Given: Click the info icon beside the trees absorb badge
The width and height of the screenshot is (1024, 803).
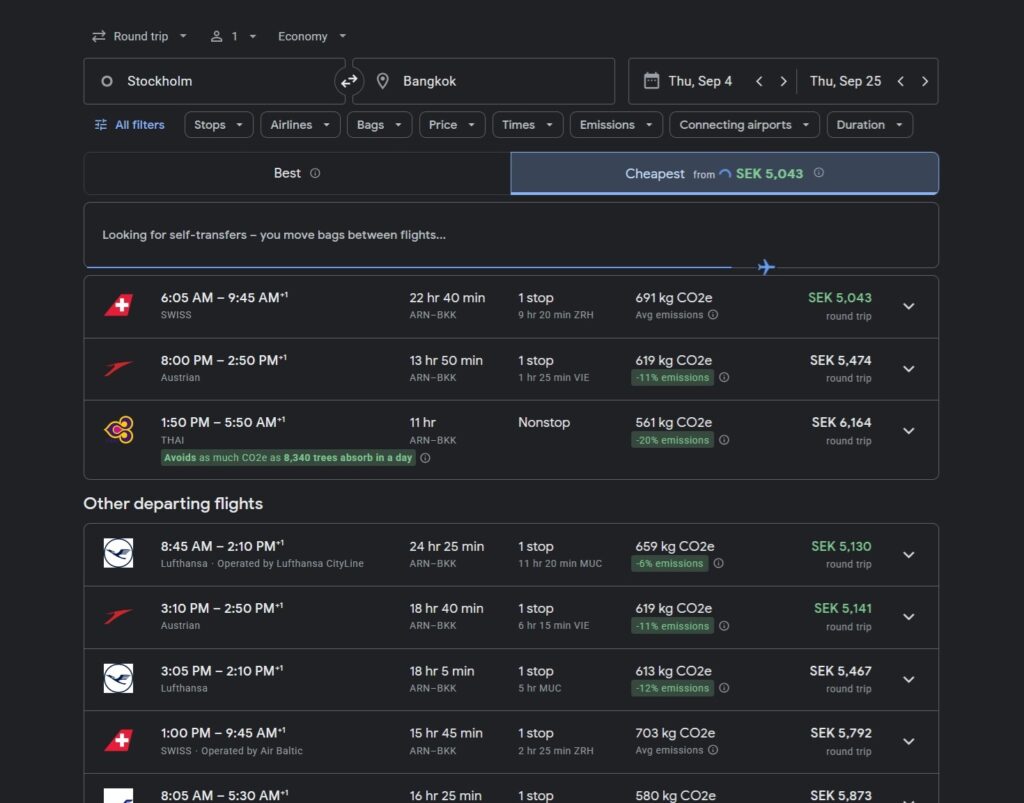Looking at the screenshot, I should pos(425,458).
